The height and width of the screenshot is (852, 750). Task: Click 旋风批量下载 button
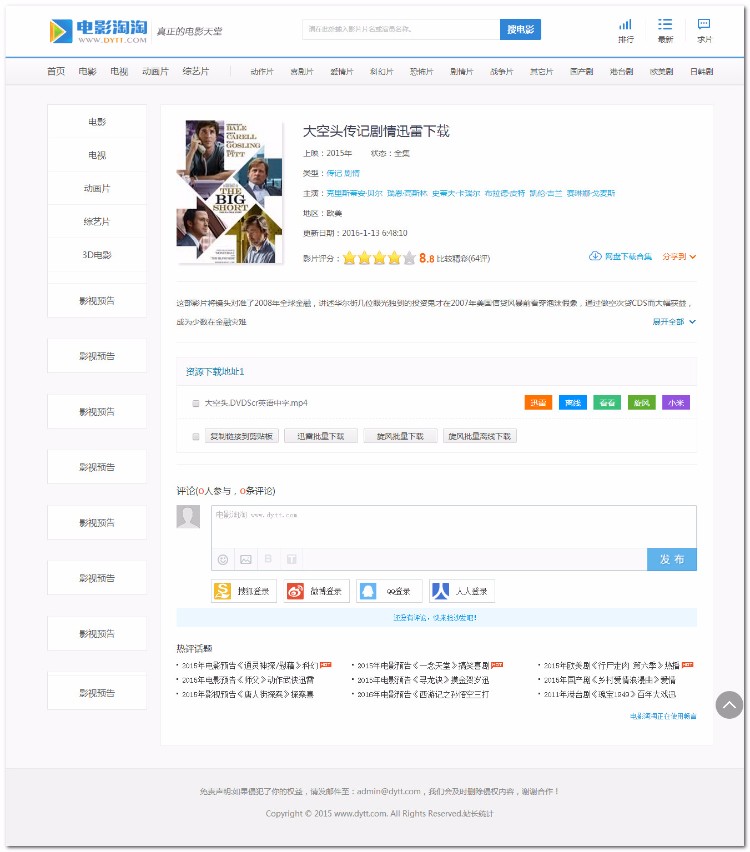coord(400,436)
